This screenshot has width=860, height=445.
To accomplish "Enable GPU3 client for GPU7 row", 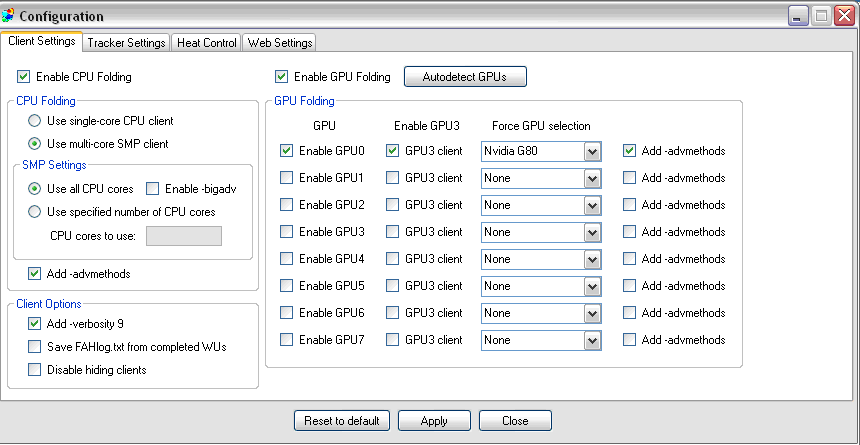I will [x=392, y=340].
